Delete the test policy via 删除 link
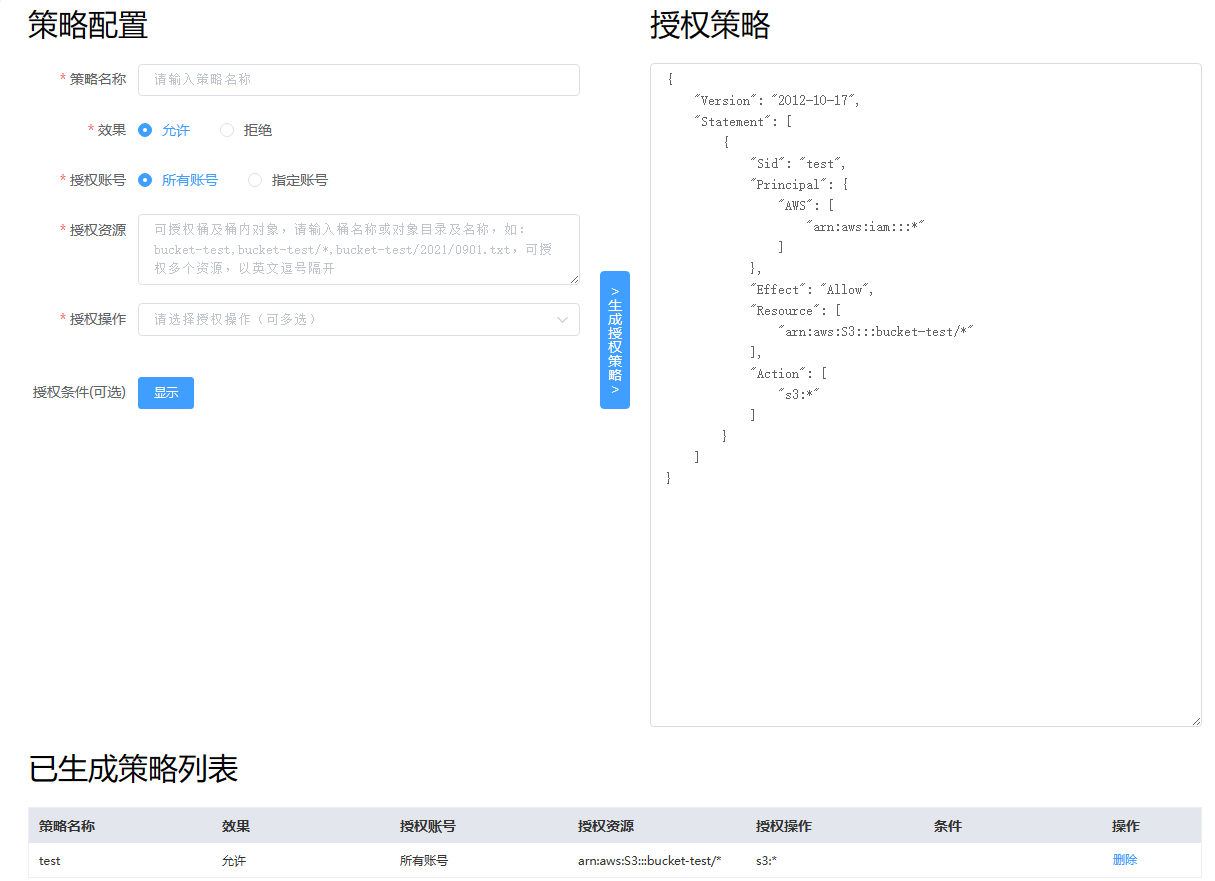Viewport: 1215px width, 881px height. [1124, 860]
